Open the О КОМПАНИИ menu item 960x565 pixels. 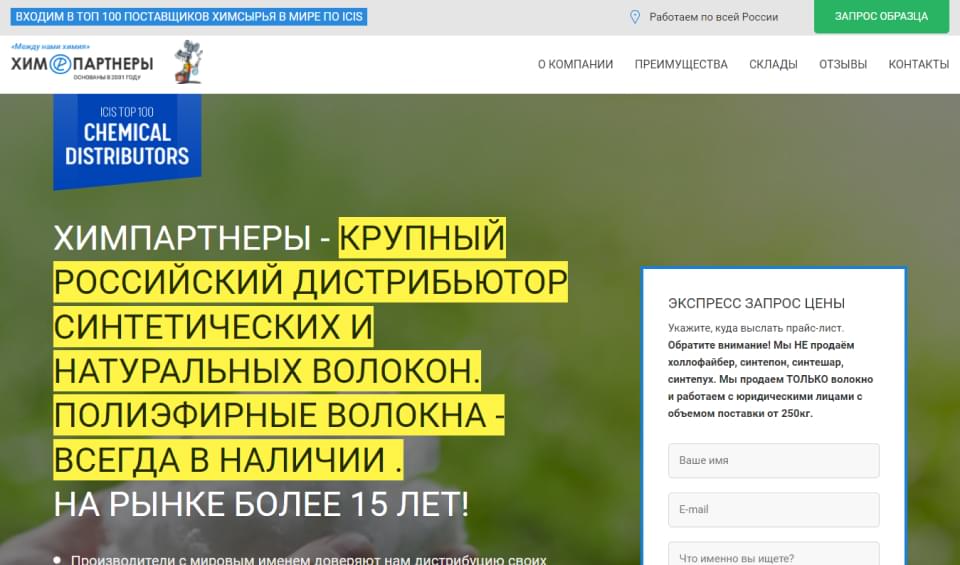tap(576, 64)
